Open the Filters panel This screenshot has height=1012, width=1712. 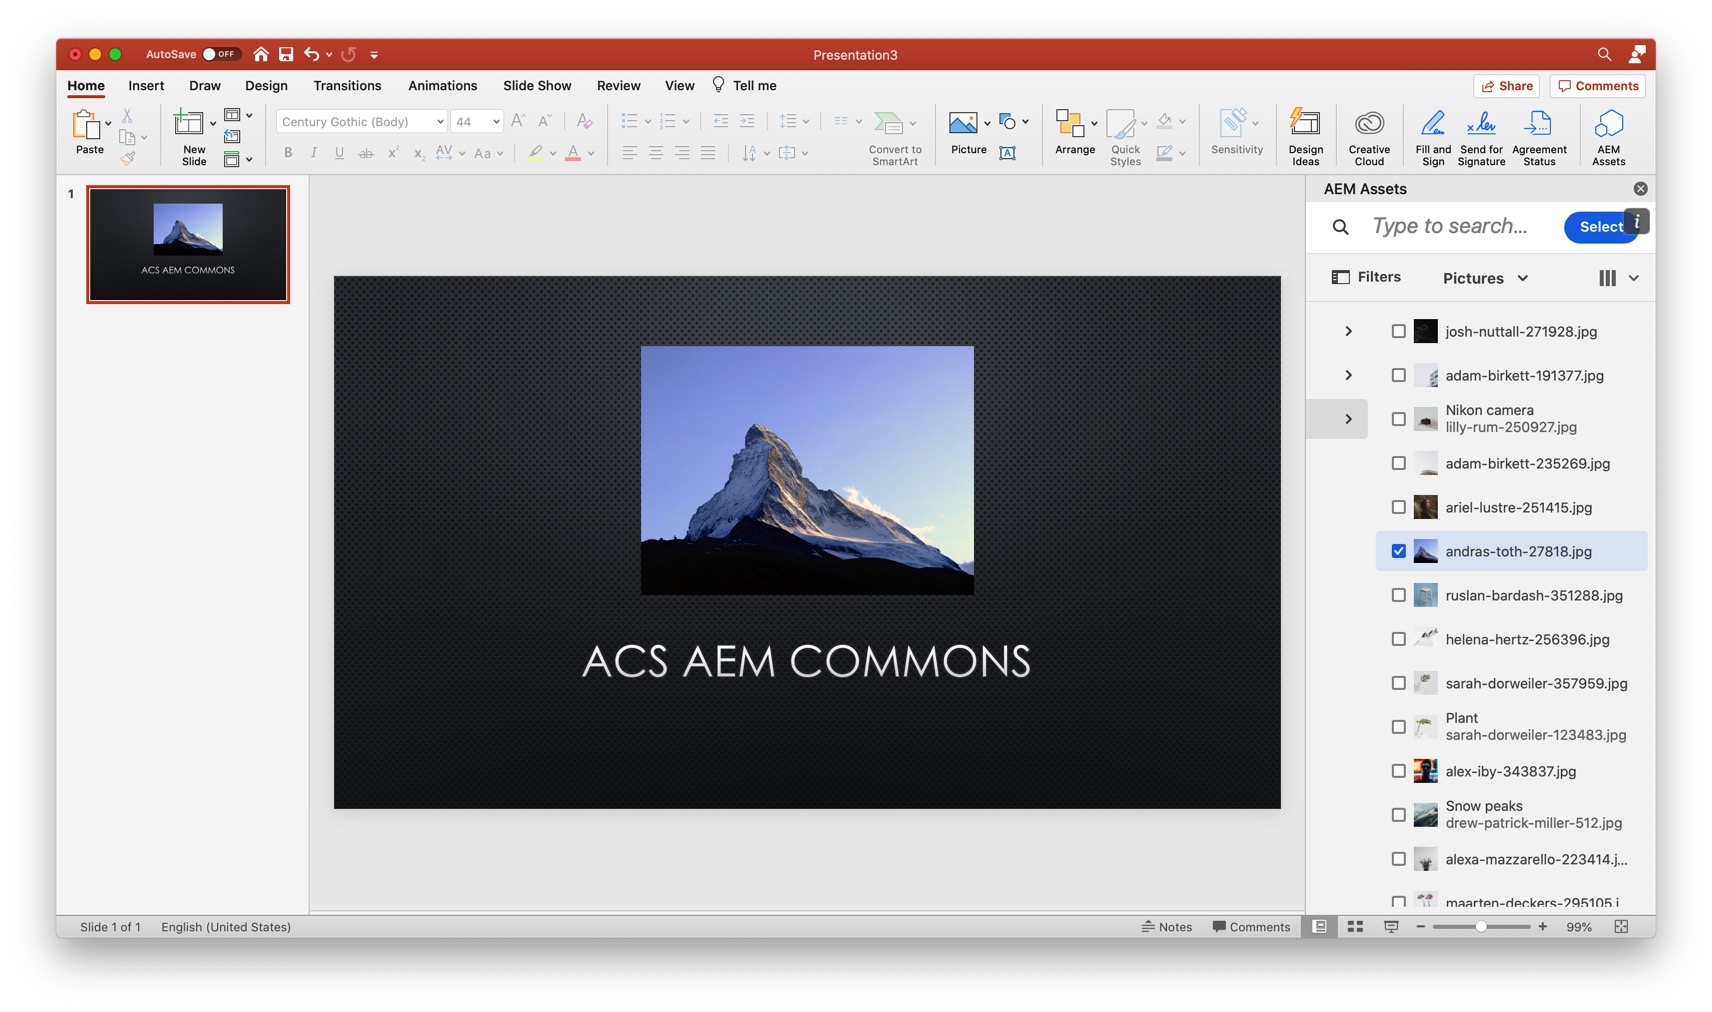click(1366, 277)
